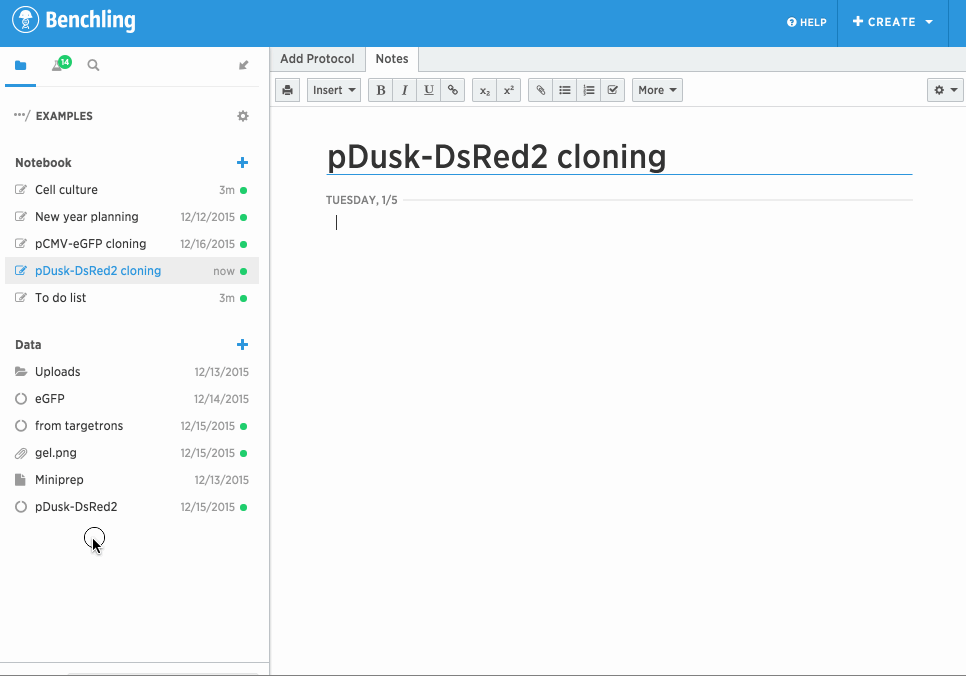Apply subscript formatting
Image resolution: width=966 pixels, height=676 pixels.
tap(484, 90)
